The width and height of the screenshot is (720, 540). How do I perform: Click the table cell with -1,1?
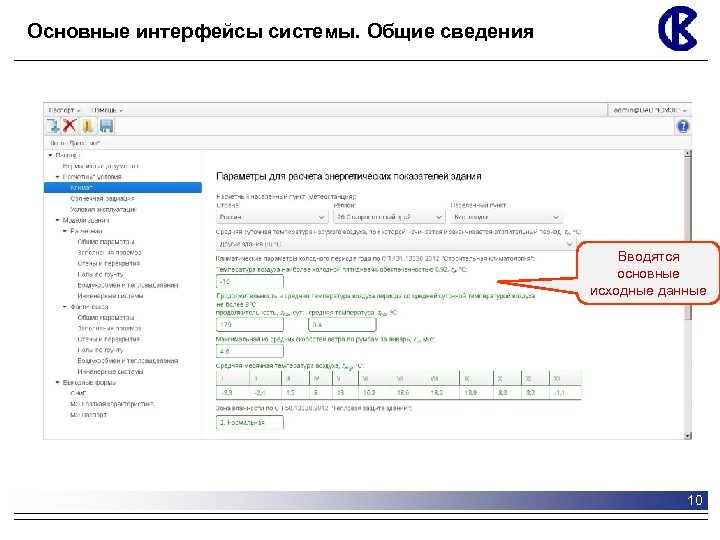tap(565, 393)
